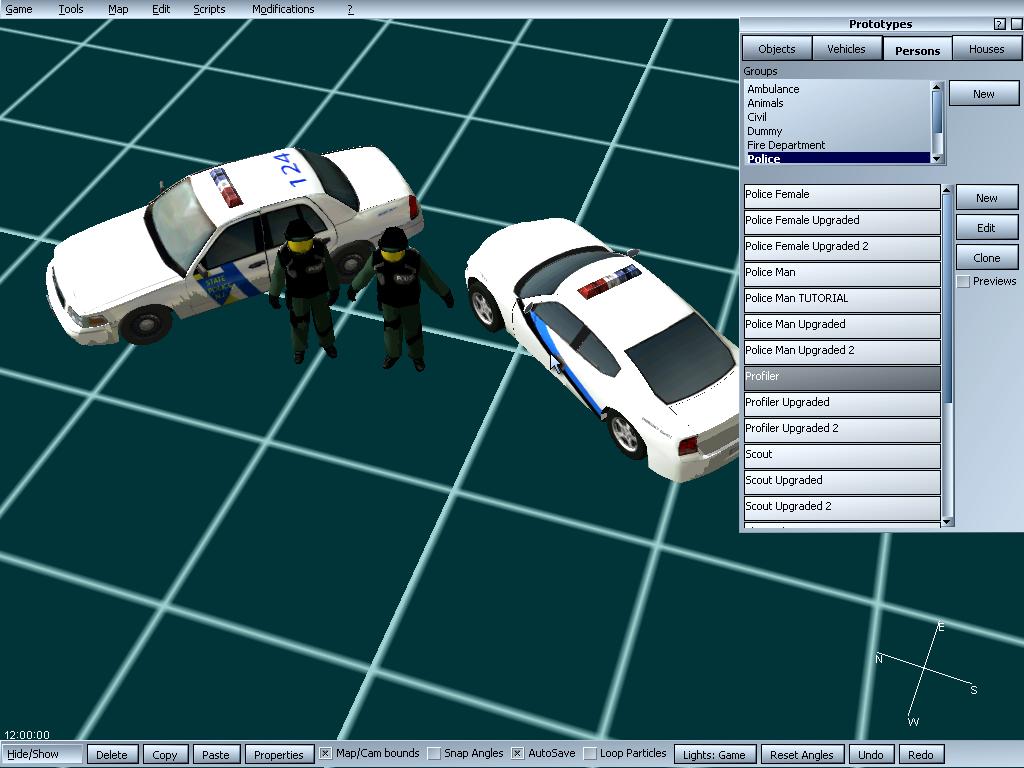Select the Animals group

tap(838, 103)
